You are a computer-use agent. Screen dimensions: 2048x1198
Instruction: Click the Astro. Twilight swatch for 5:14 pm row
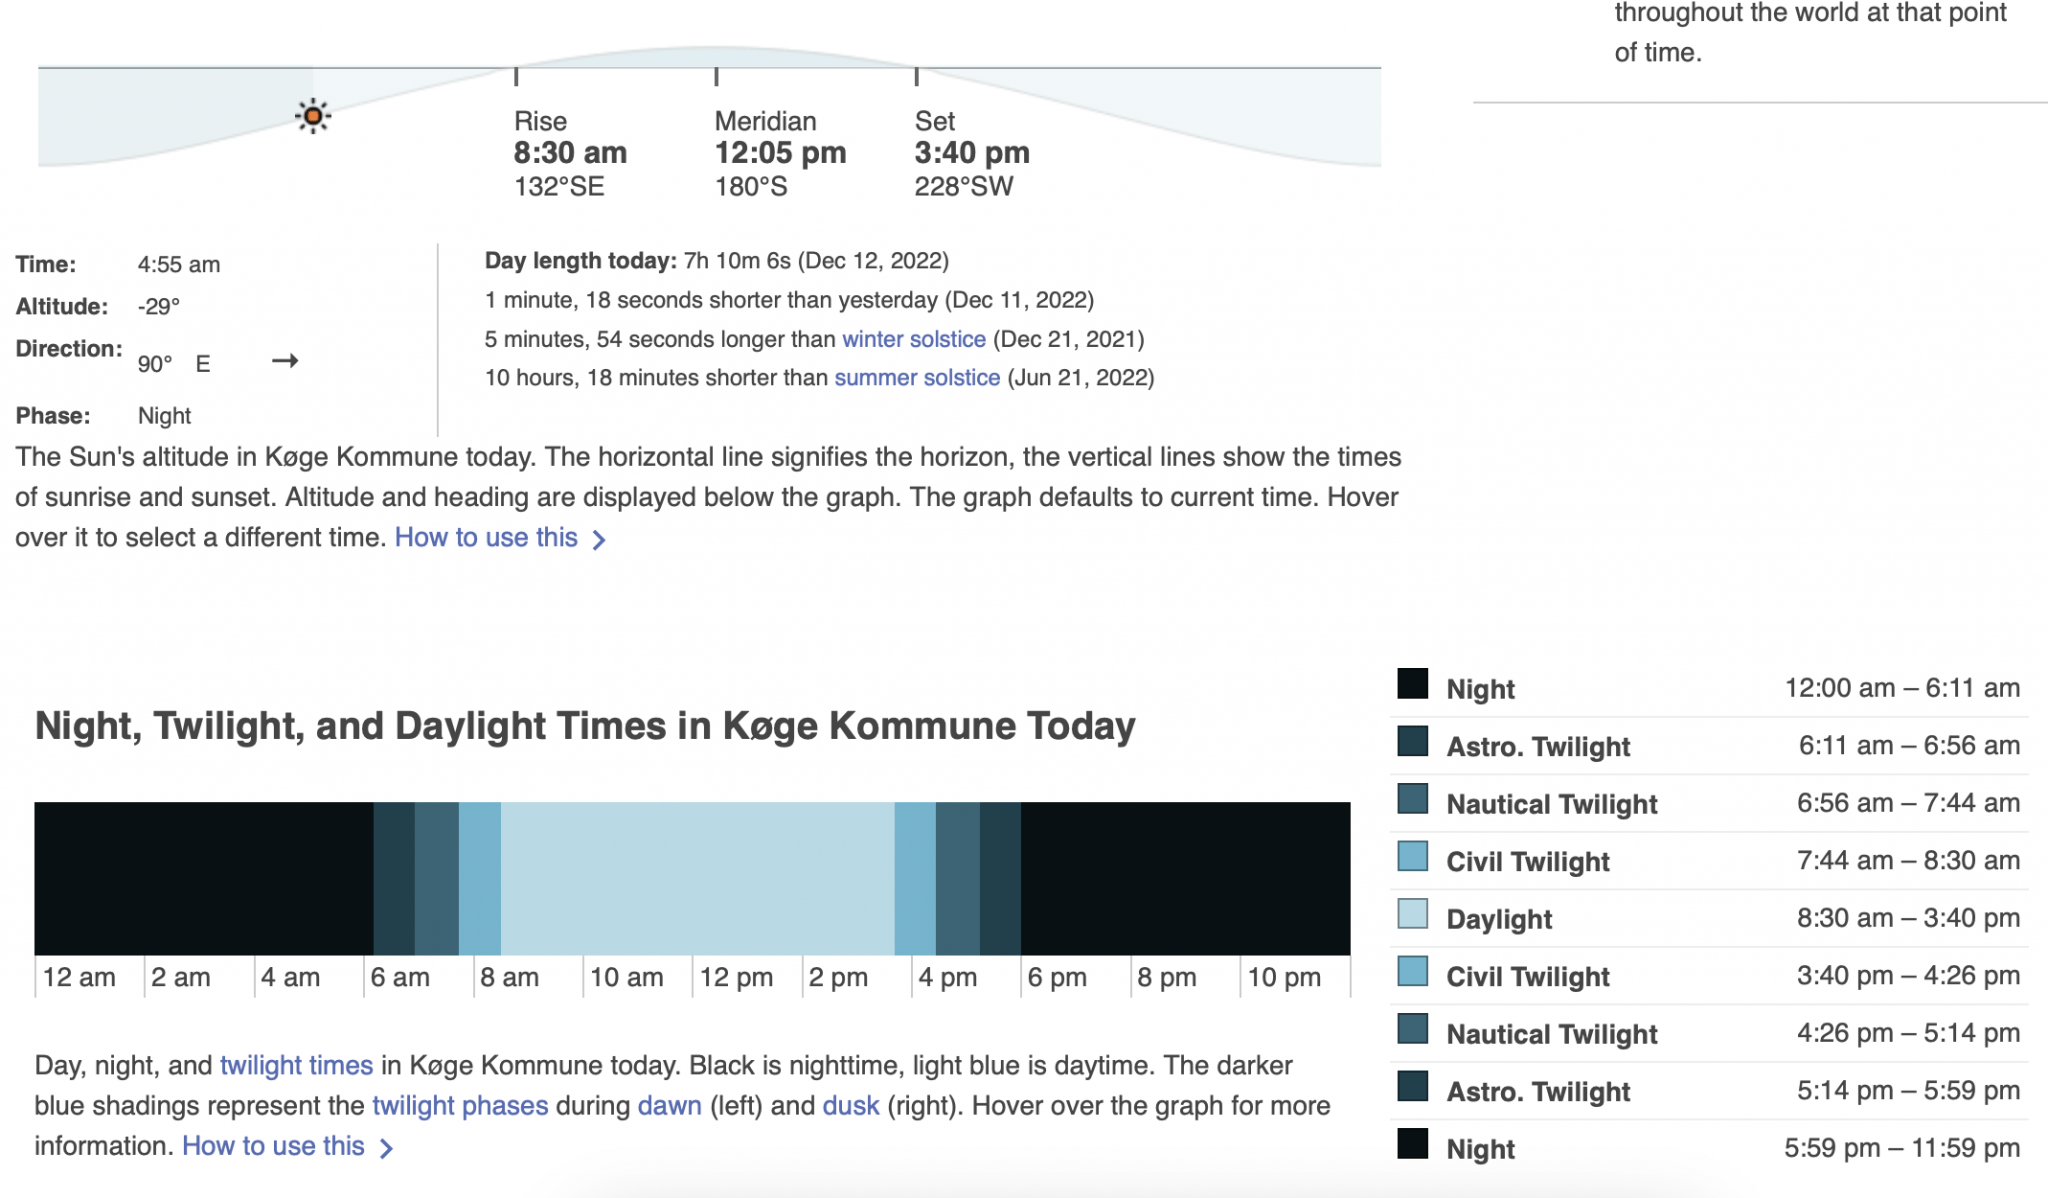coord(1412,1086)
